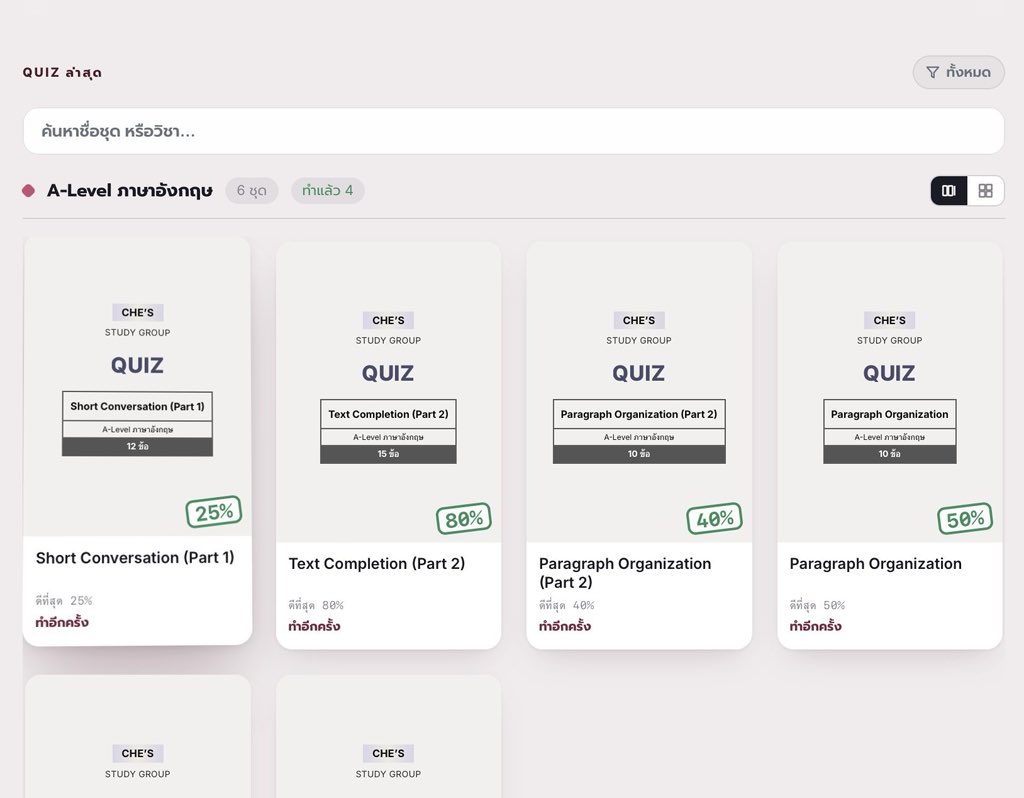
Task: Click ดีที่สุด 40% best score text
Action: [x=567, y=605]
